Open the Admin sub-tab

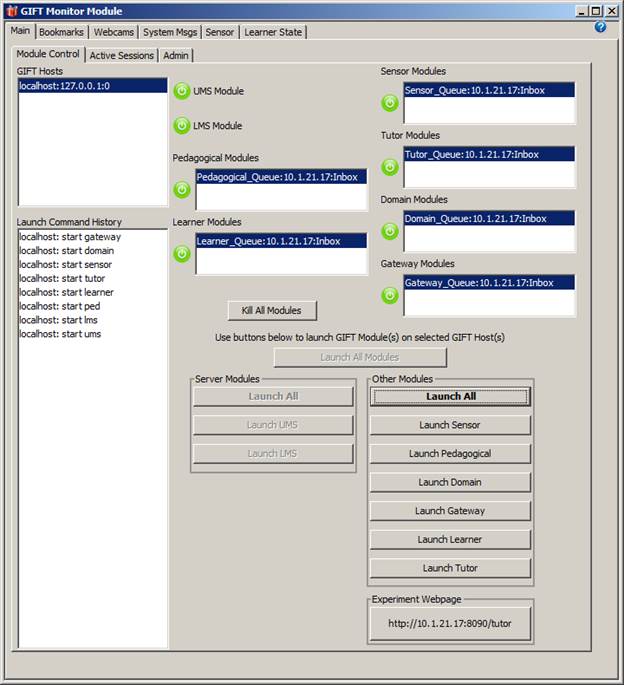pyautogui.click(x=176, y=55)
